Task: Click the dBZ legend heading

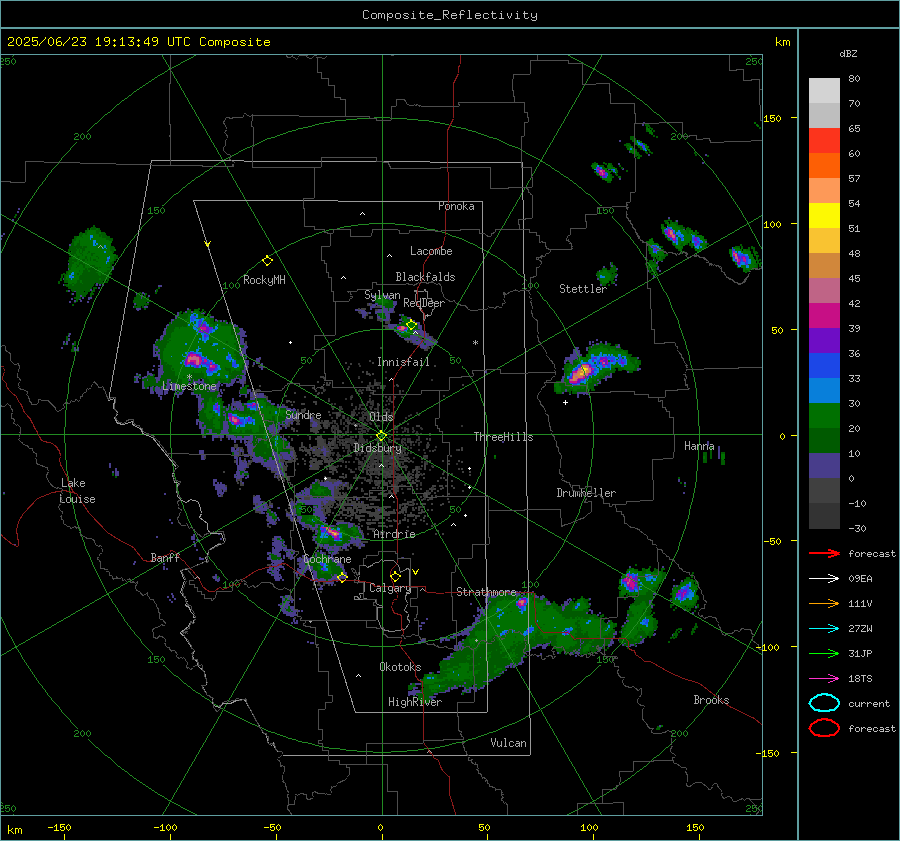Action: coord(848,54)
